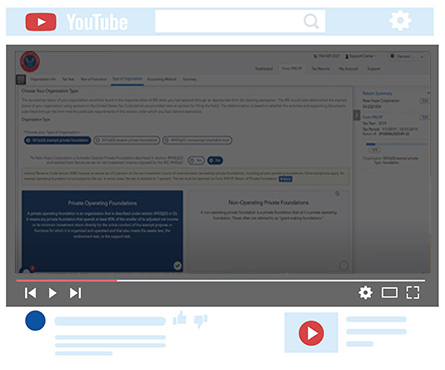Enter fullscreen mode

tap(413, 293)
